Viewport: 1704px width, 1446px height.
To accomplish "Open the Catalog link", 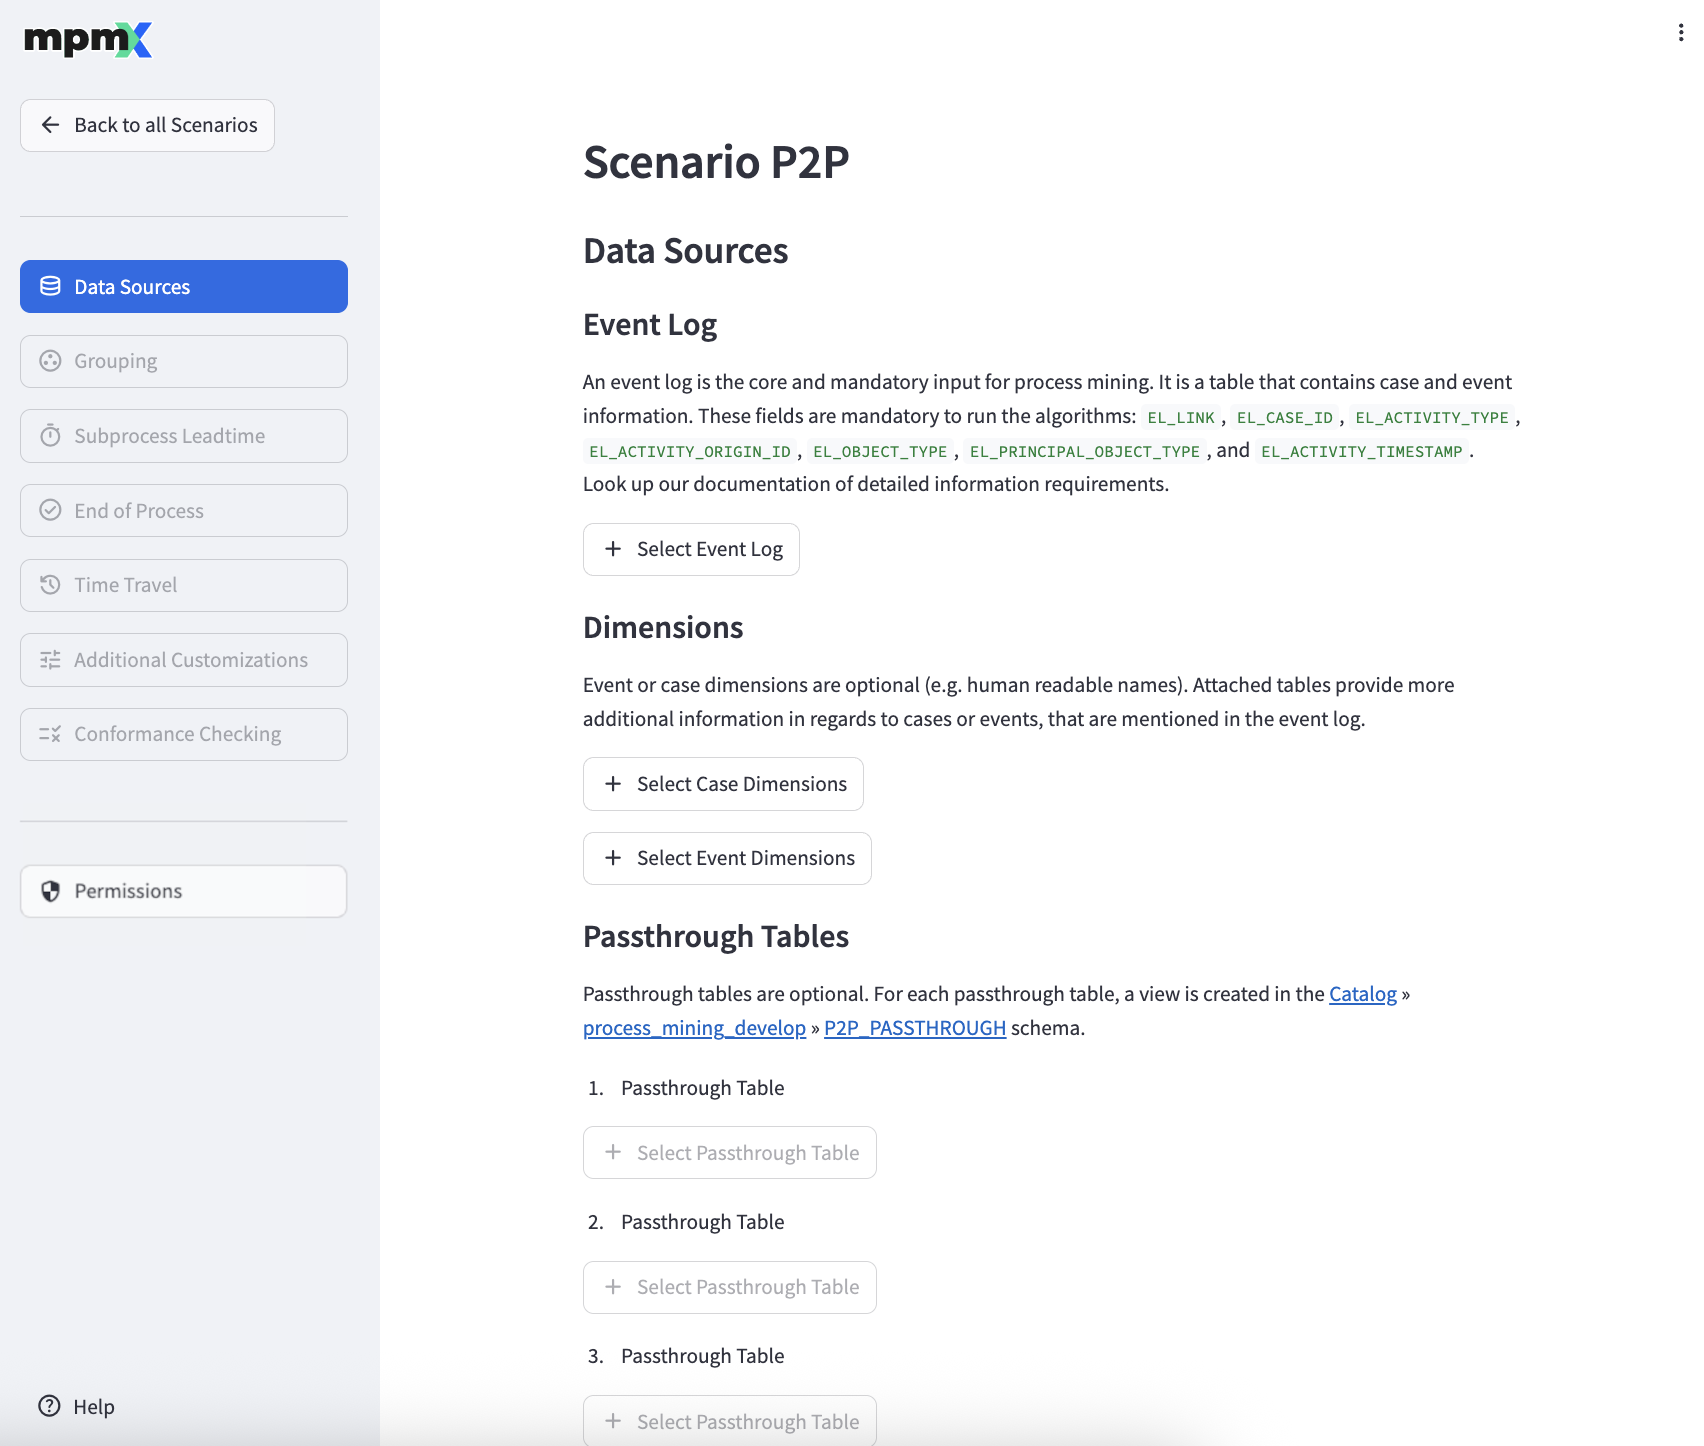I will (1362, 994).
